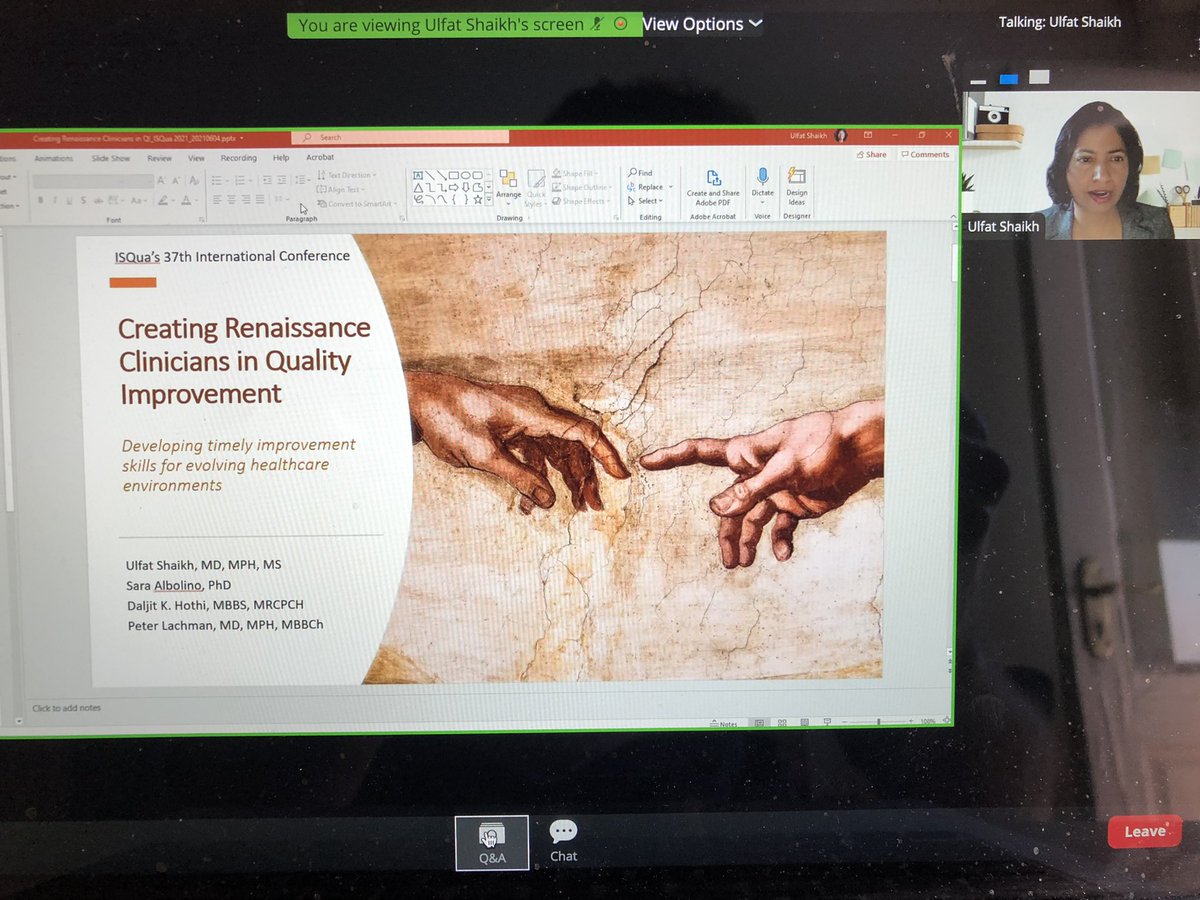1200x900 pixels.
Task: Decrease the list indent level
Action: click(x=267, y=180)
